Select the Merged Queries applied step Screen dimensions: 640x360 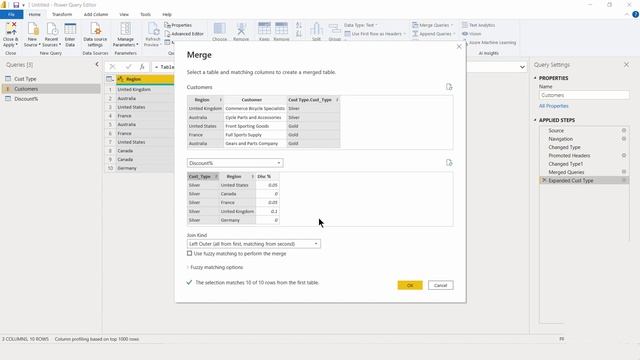click(x=566, y=172)
